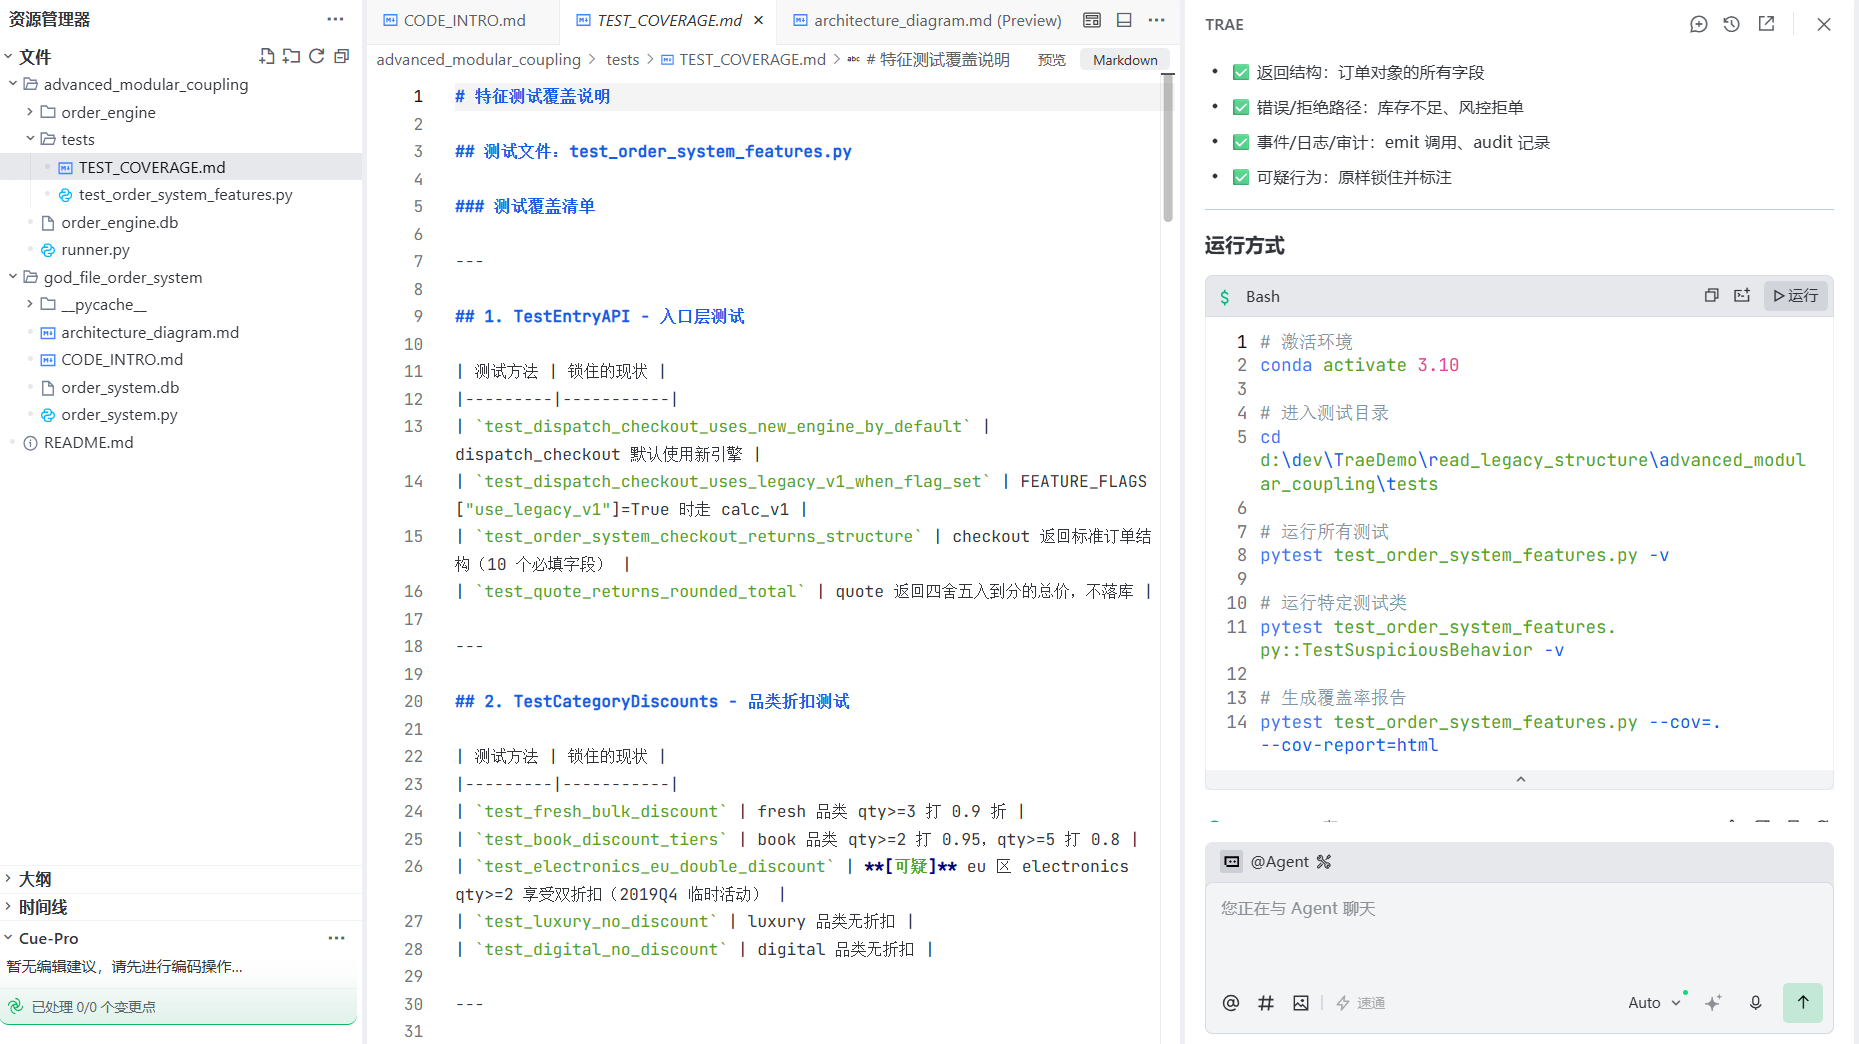1859x1044 pixels.
Task: Open more editor actions menu
Action: pyautogui.click(x=1157, y=20)
